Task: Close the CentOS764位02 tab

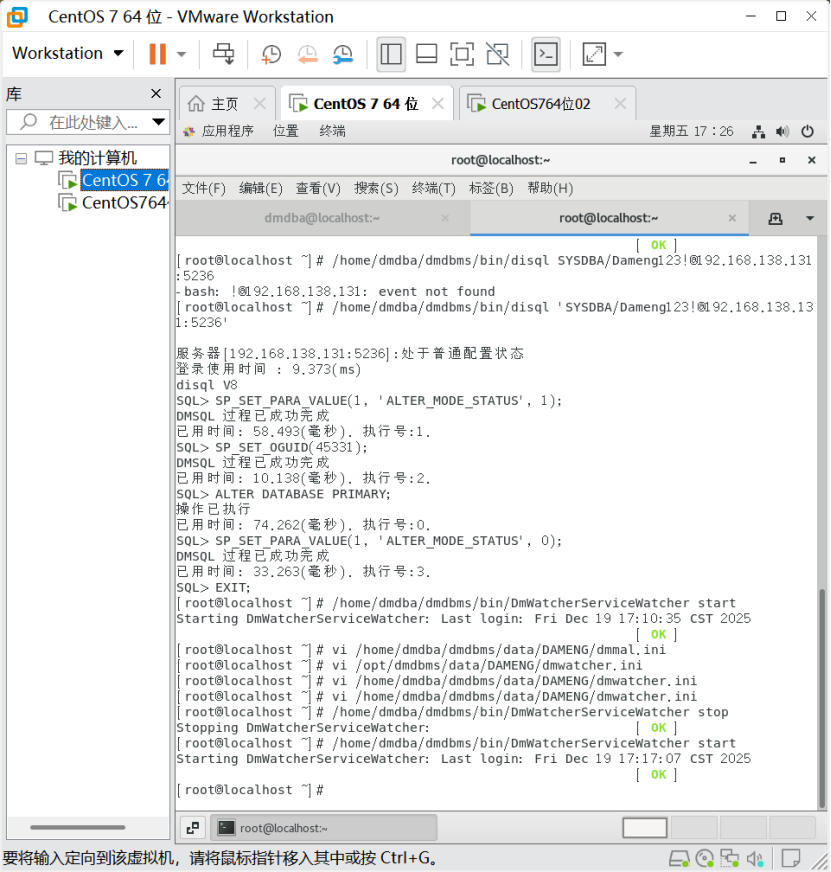Action: (620, 103)
